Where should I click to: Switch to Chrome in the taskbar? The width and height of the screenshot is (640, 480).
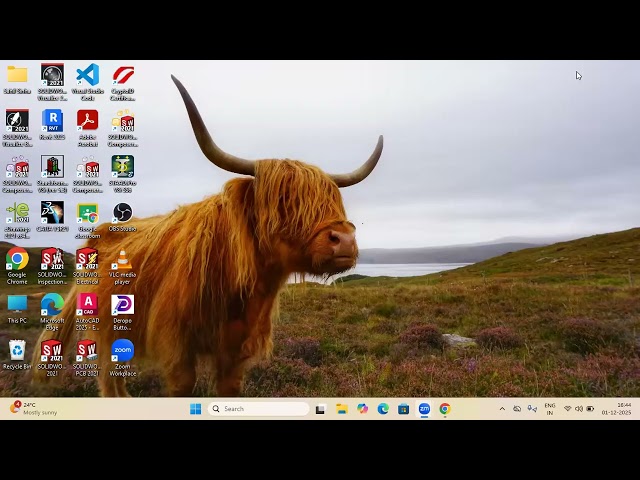pos(445,409)
